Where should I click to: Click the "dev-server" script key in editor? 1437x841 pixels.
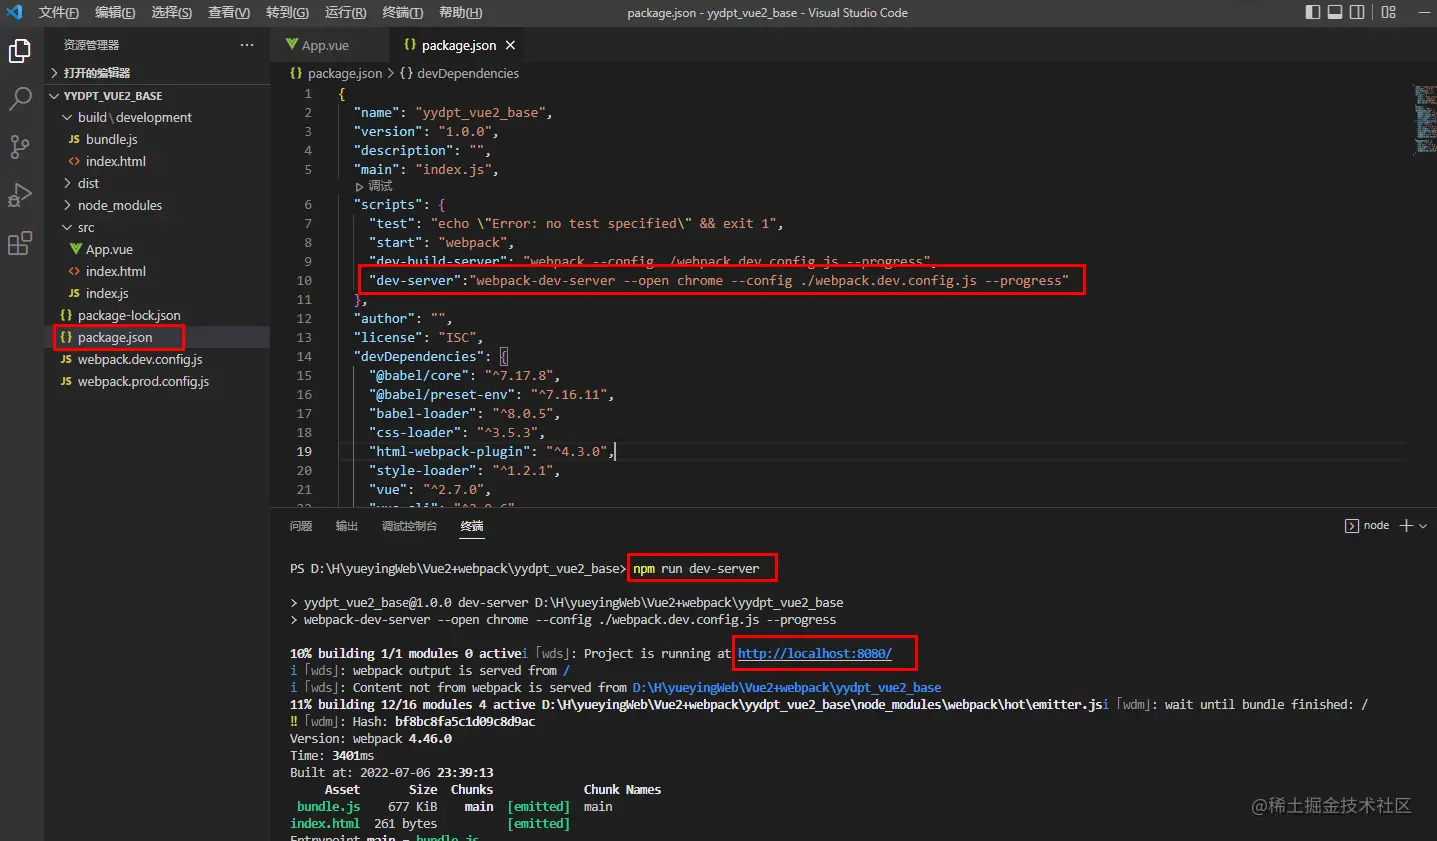click(415, 280)
